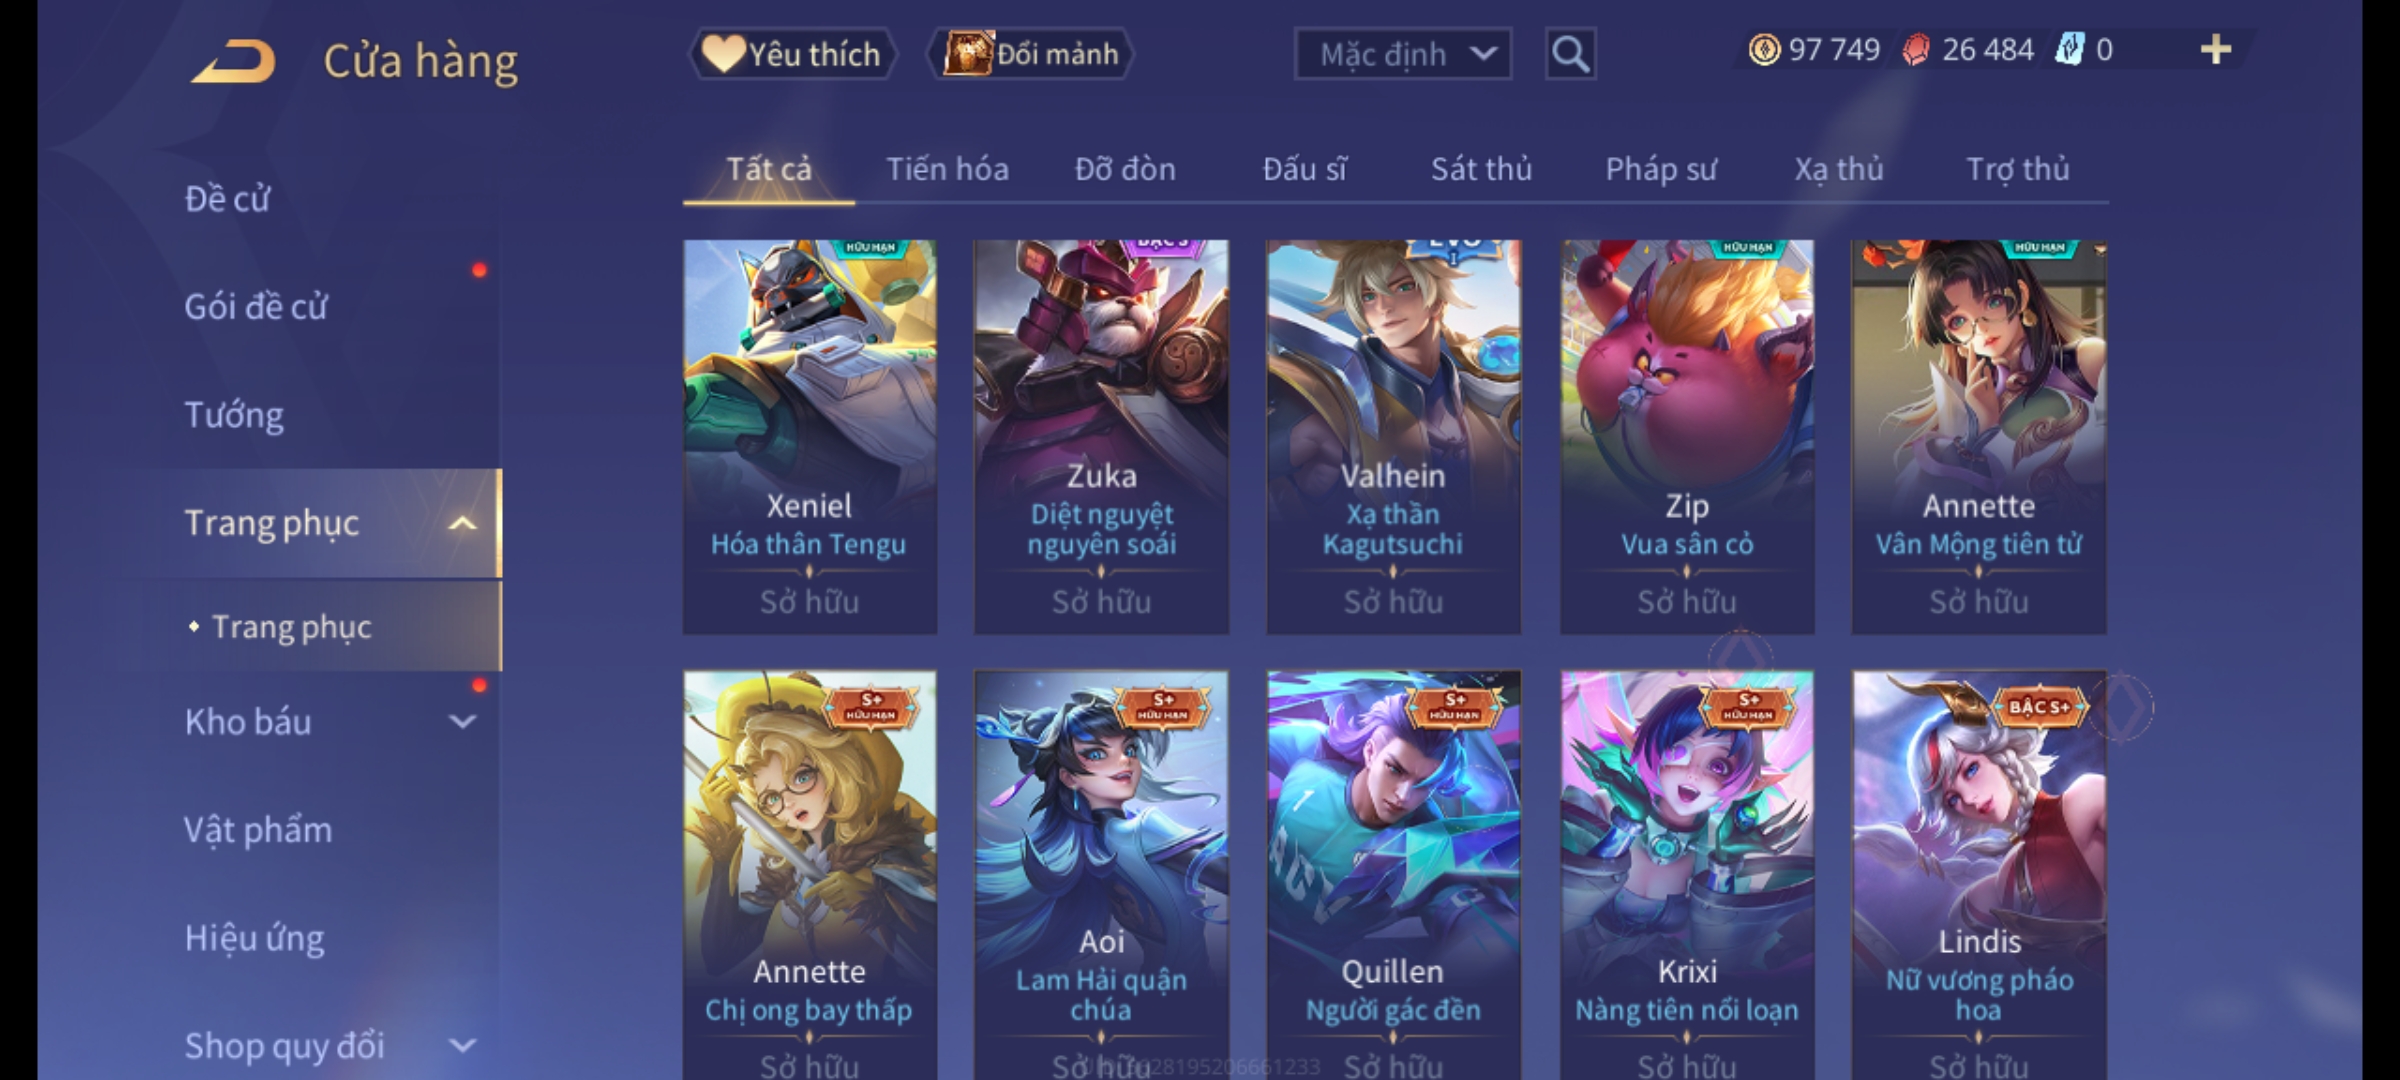Tap the plus icon to add currency
The width and height of the screenshot is (2400, 1080).
pyautogui.click(x=2216, y=49)
